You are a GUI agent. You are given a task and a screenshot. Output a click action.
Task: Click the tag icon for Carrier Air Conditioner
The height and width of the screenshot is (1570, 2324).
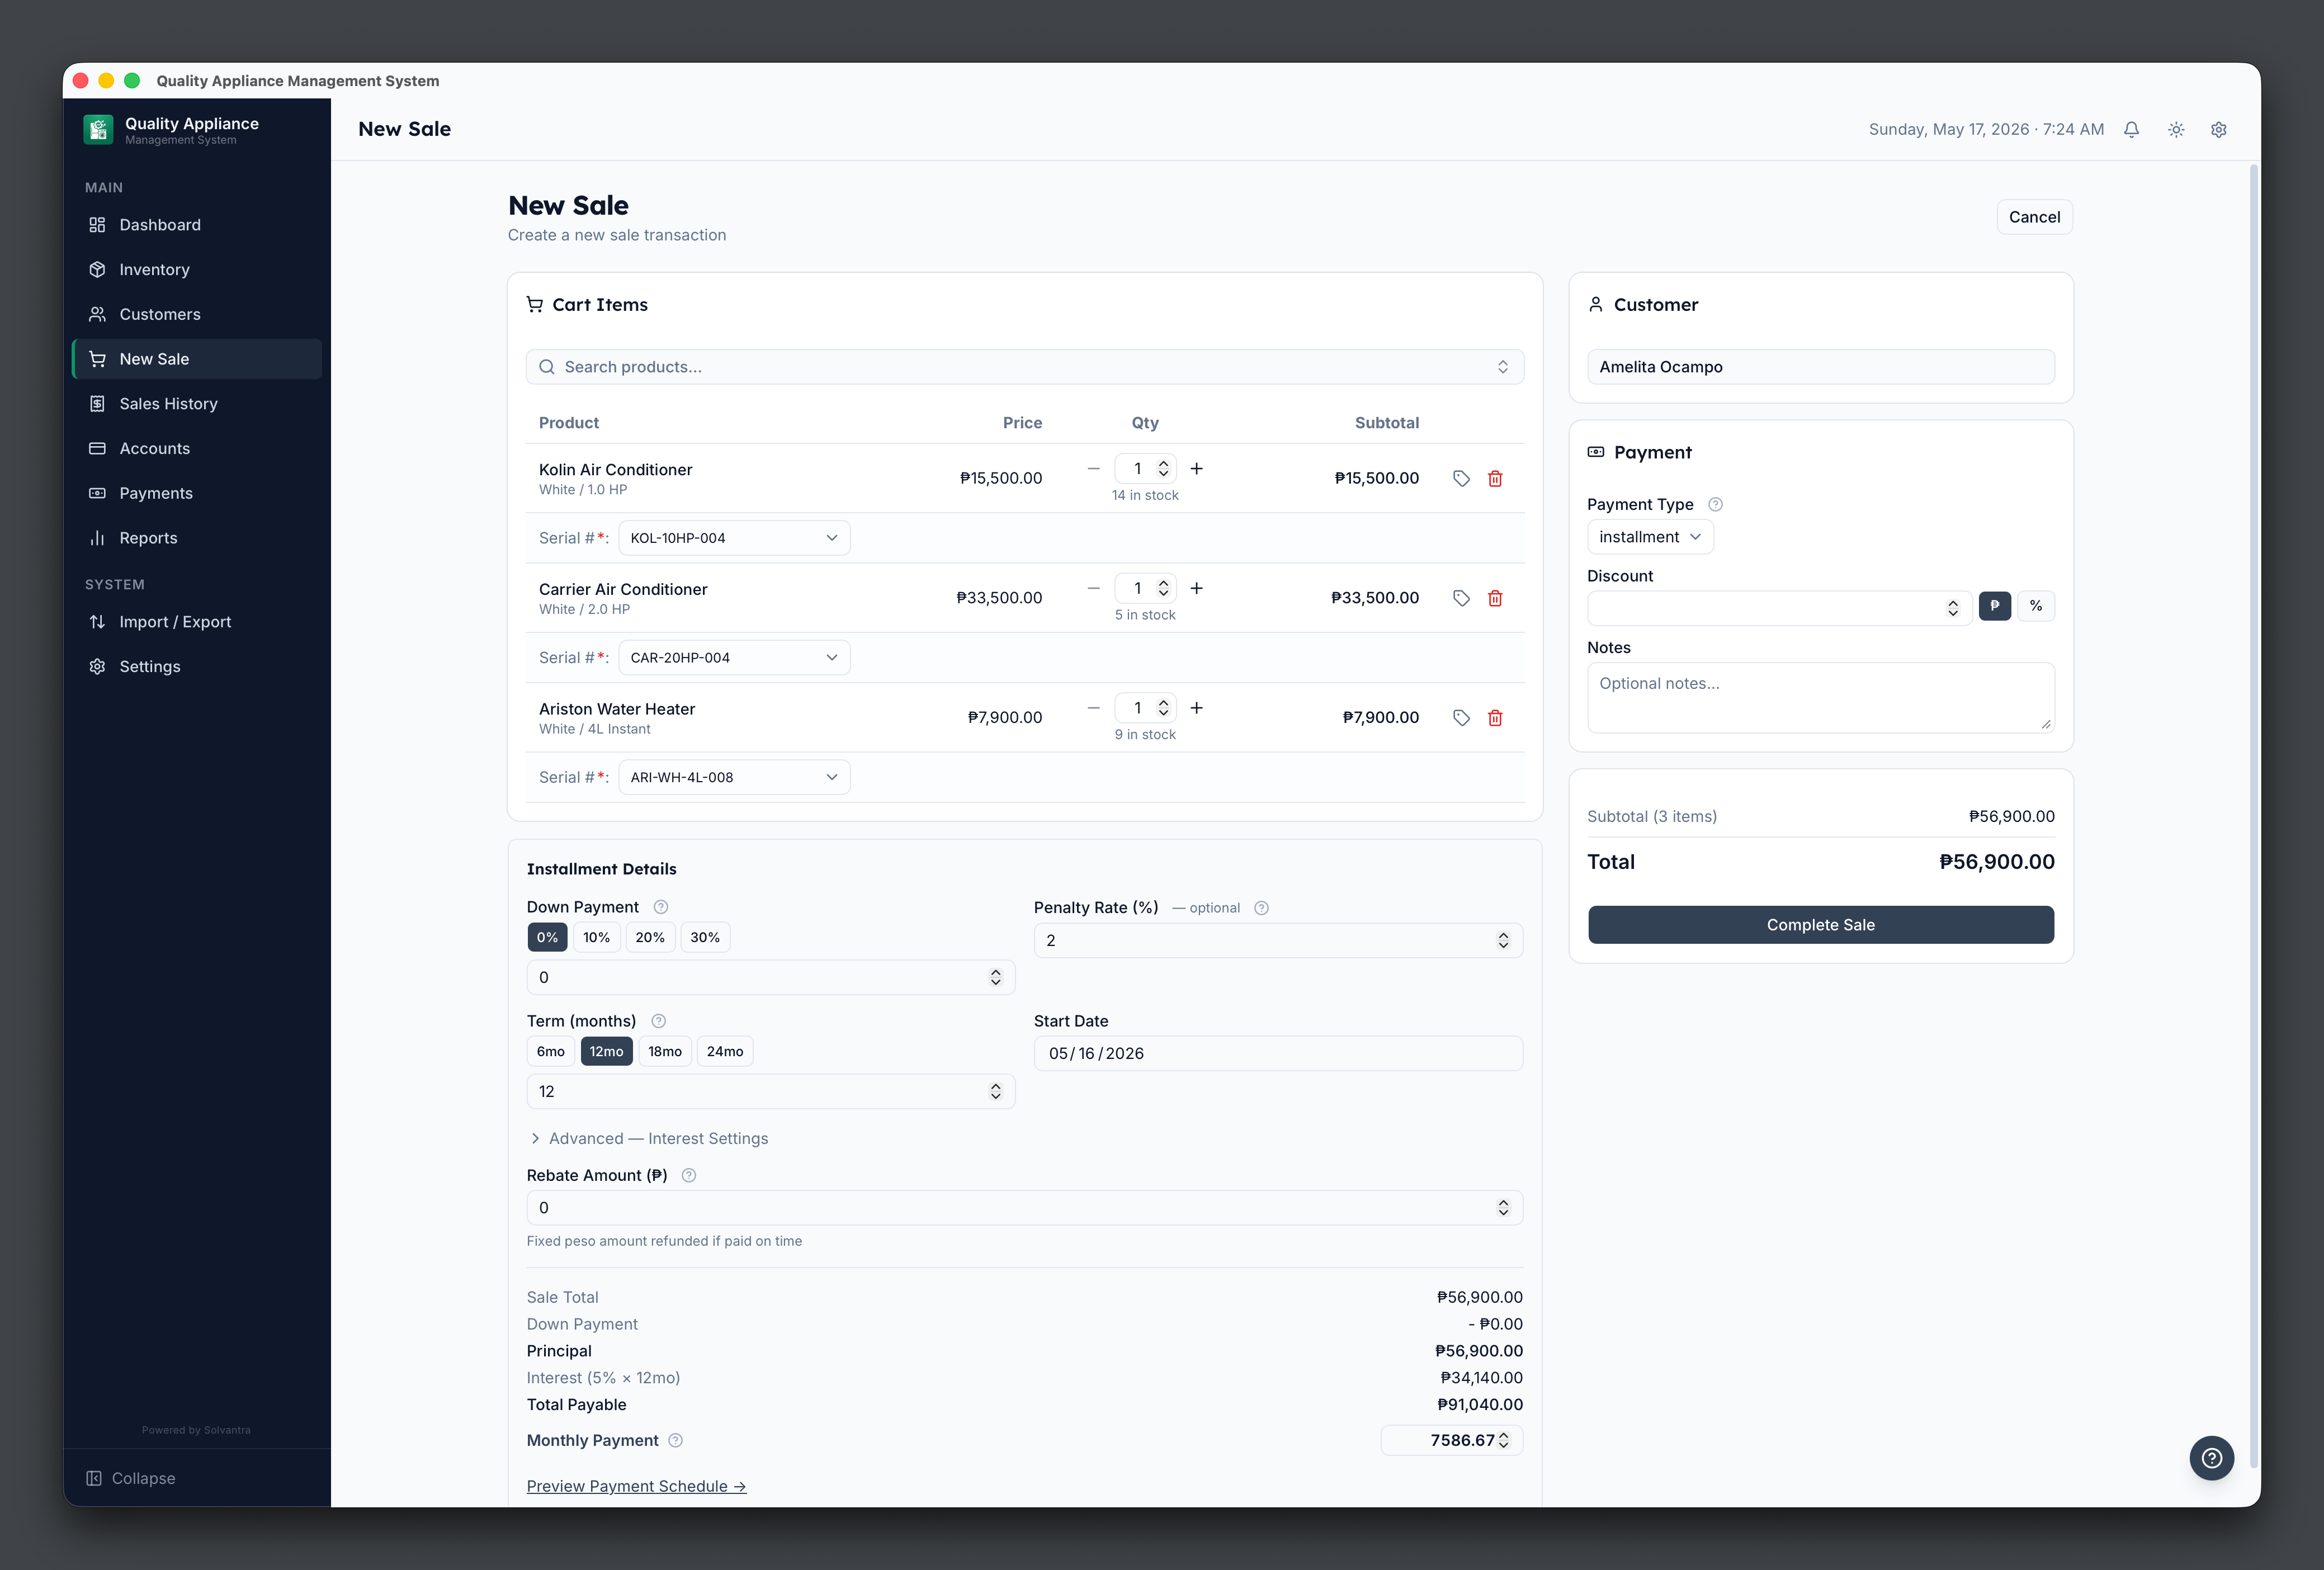pos(1461,598)
